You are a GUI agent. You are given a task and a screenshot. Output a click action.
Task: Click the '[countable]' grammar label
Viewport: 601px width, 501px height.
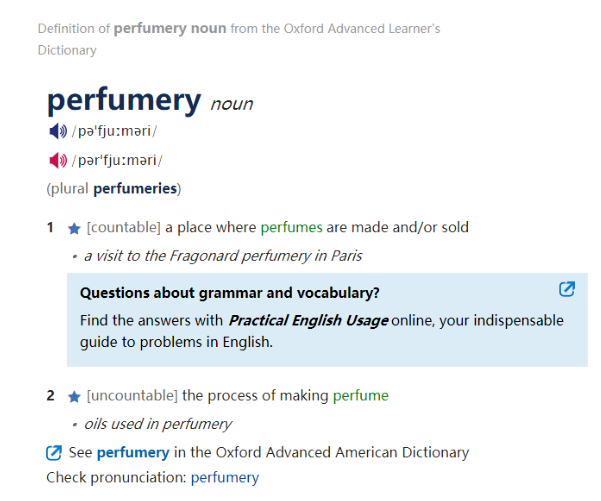coord(124,227)
